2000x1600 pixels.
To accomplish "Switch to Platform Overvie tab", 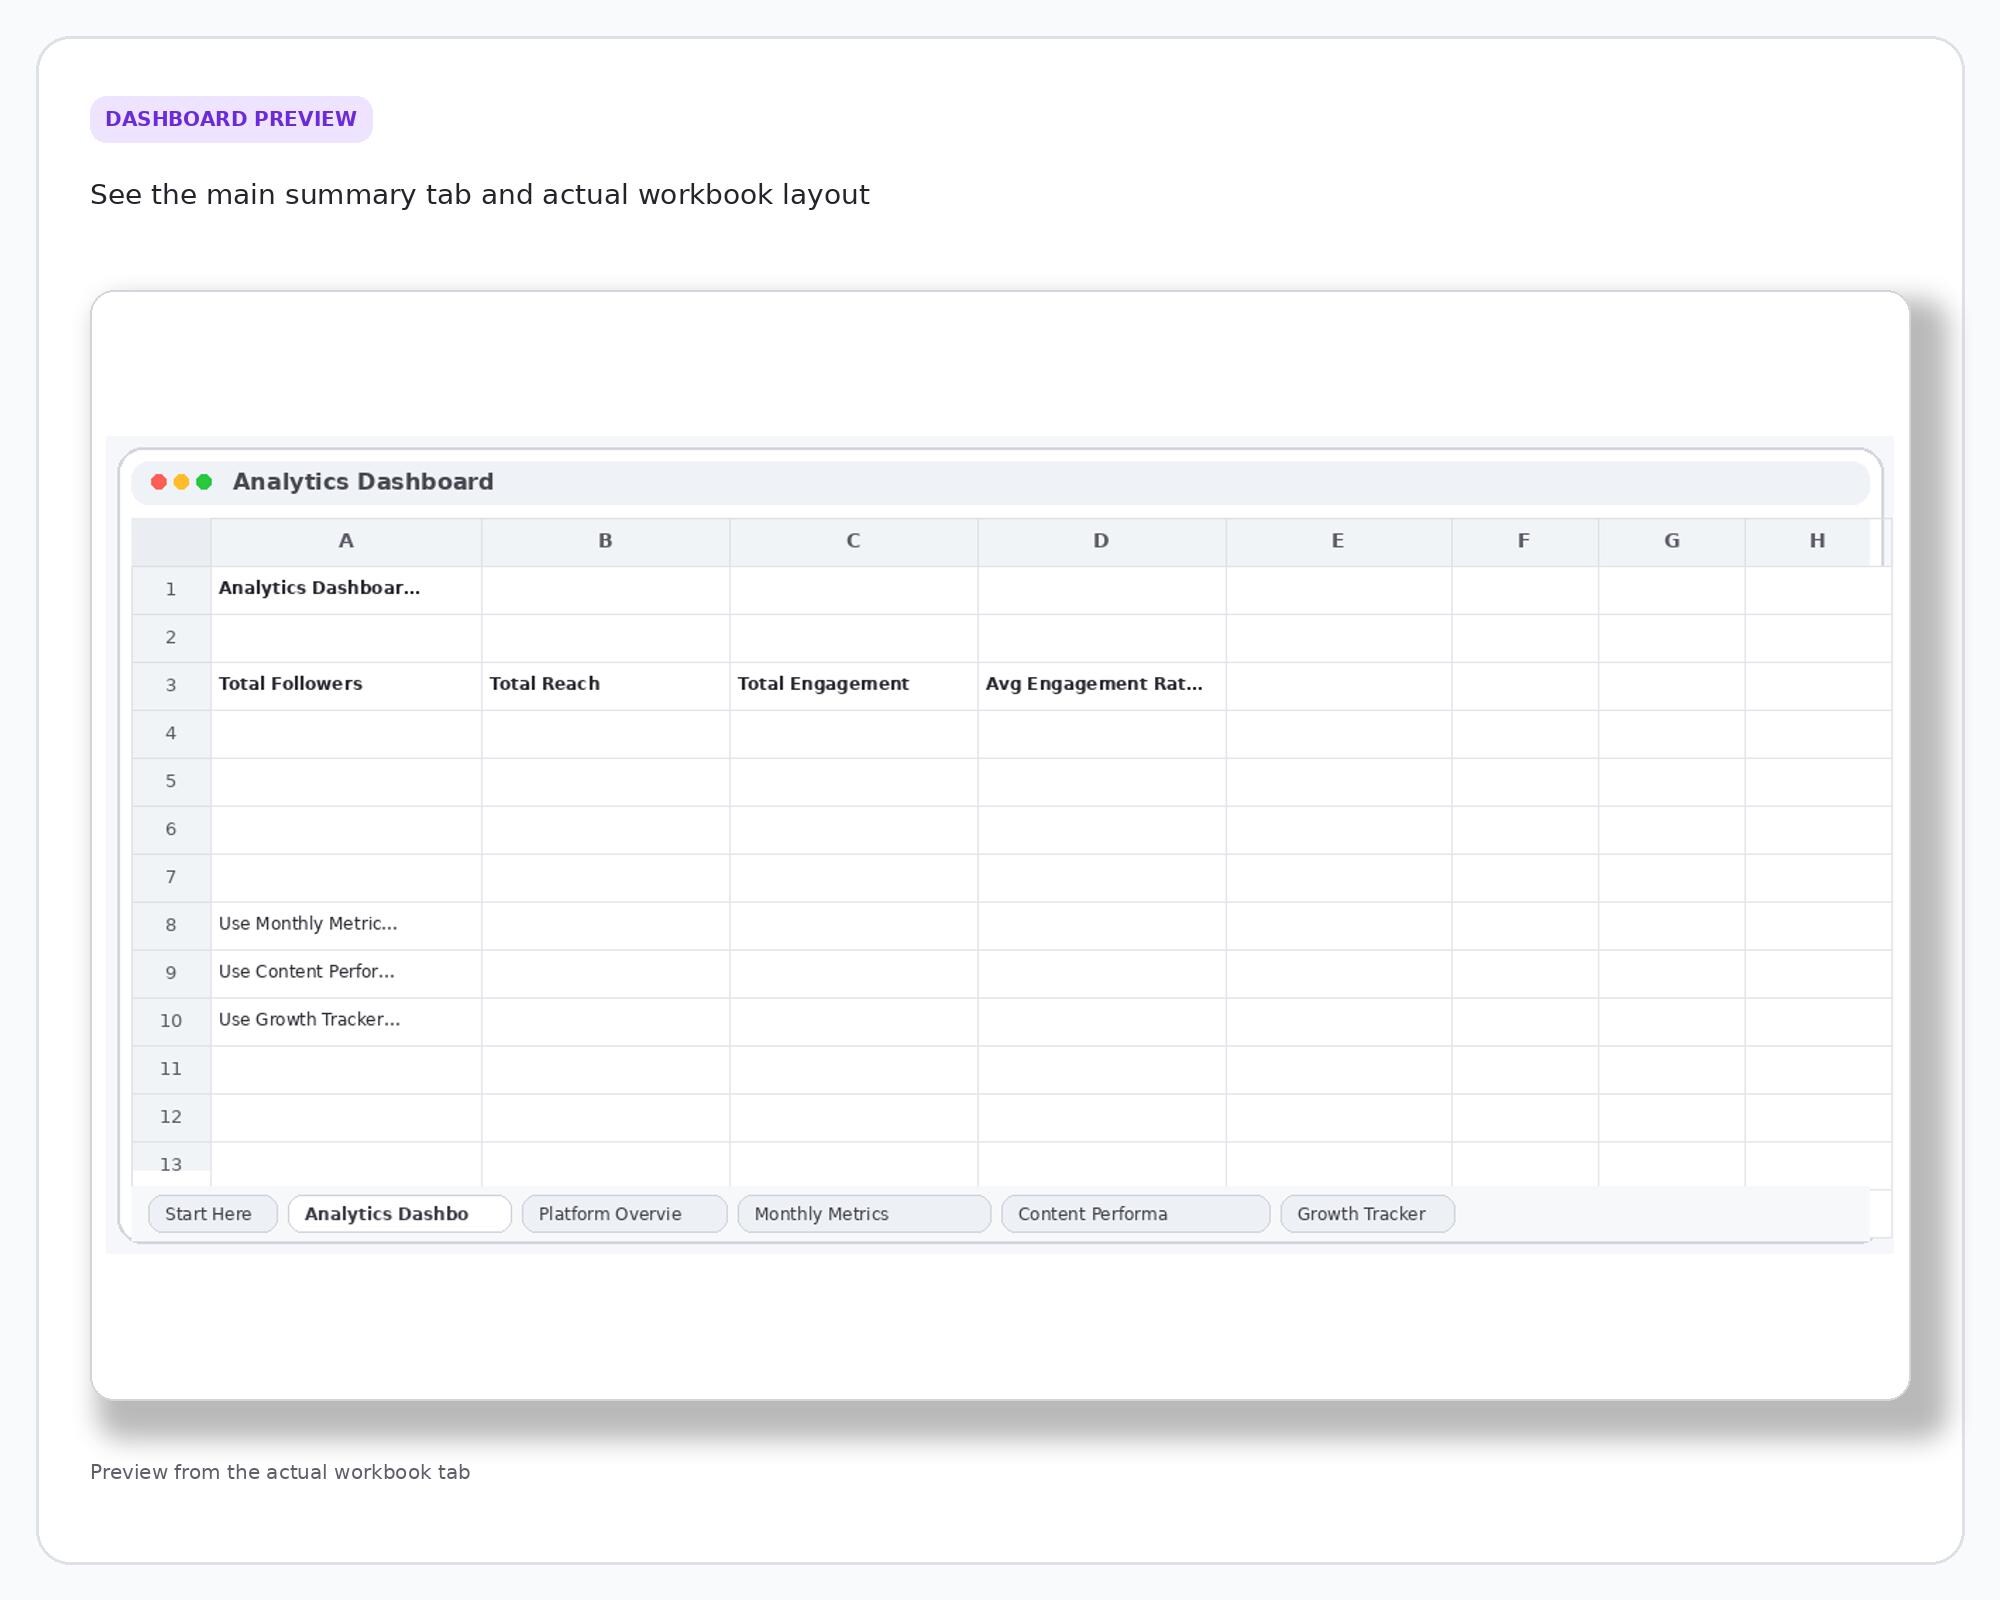I will pos(624,1214).
